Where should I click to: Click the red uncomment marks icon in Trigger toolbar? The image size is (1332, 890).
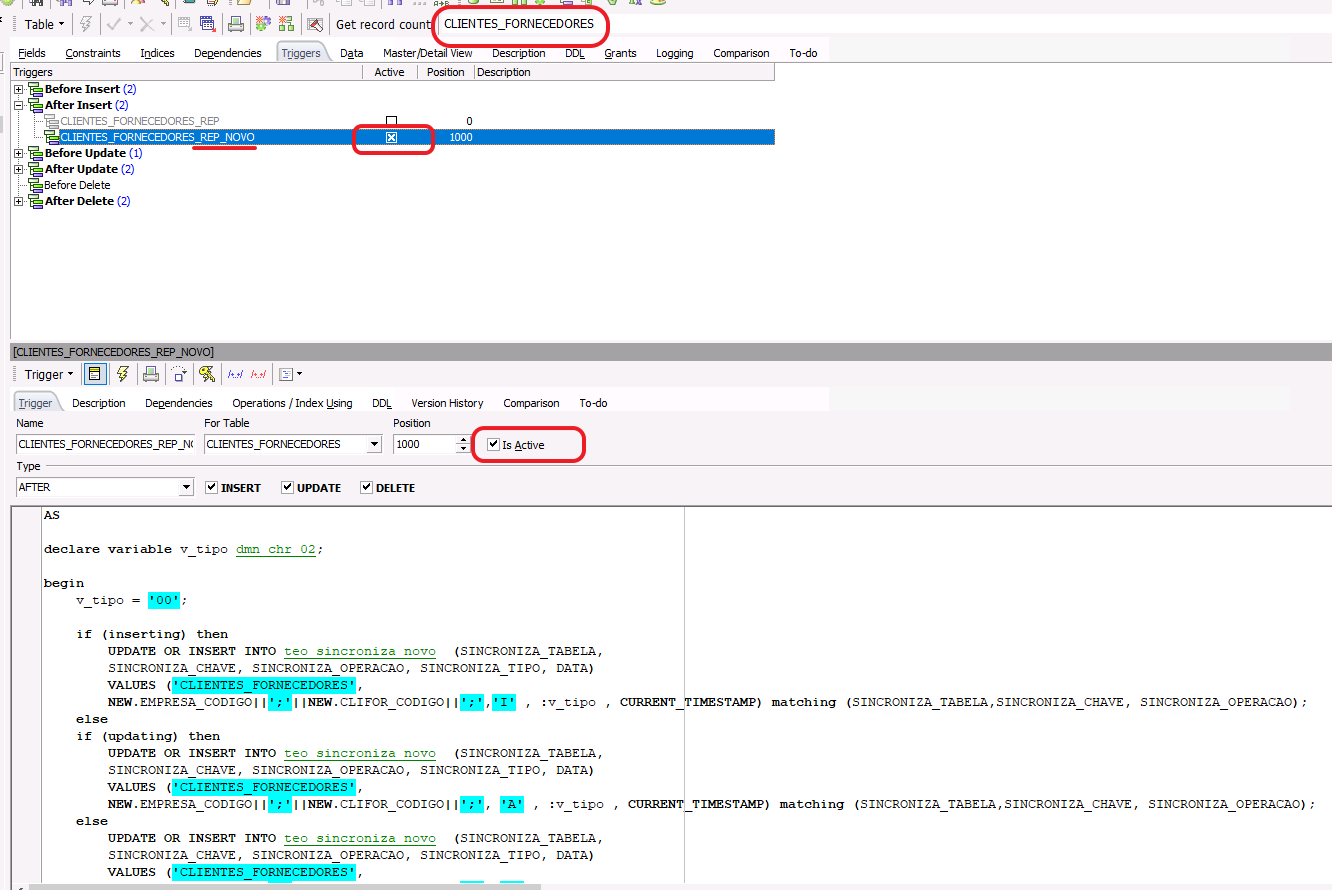[259, 374]
